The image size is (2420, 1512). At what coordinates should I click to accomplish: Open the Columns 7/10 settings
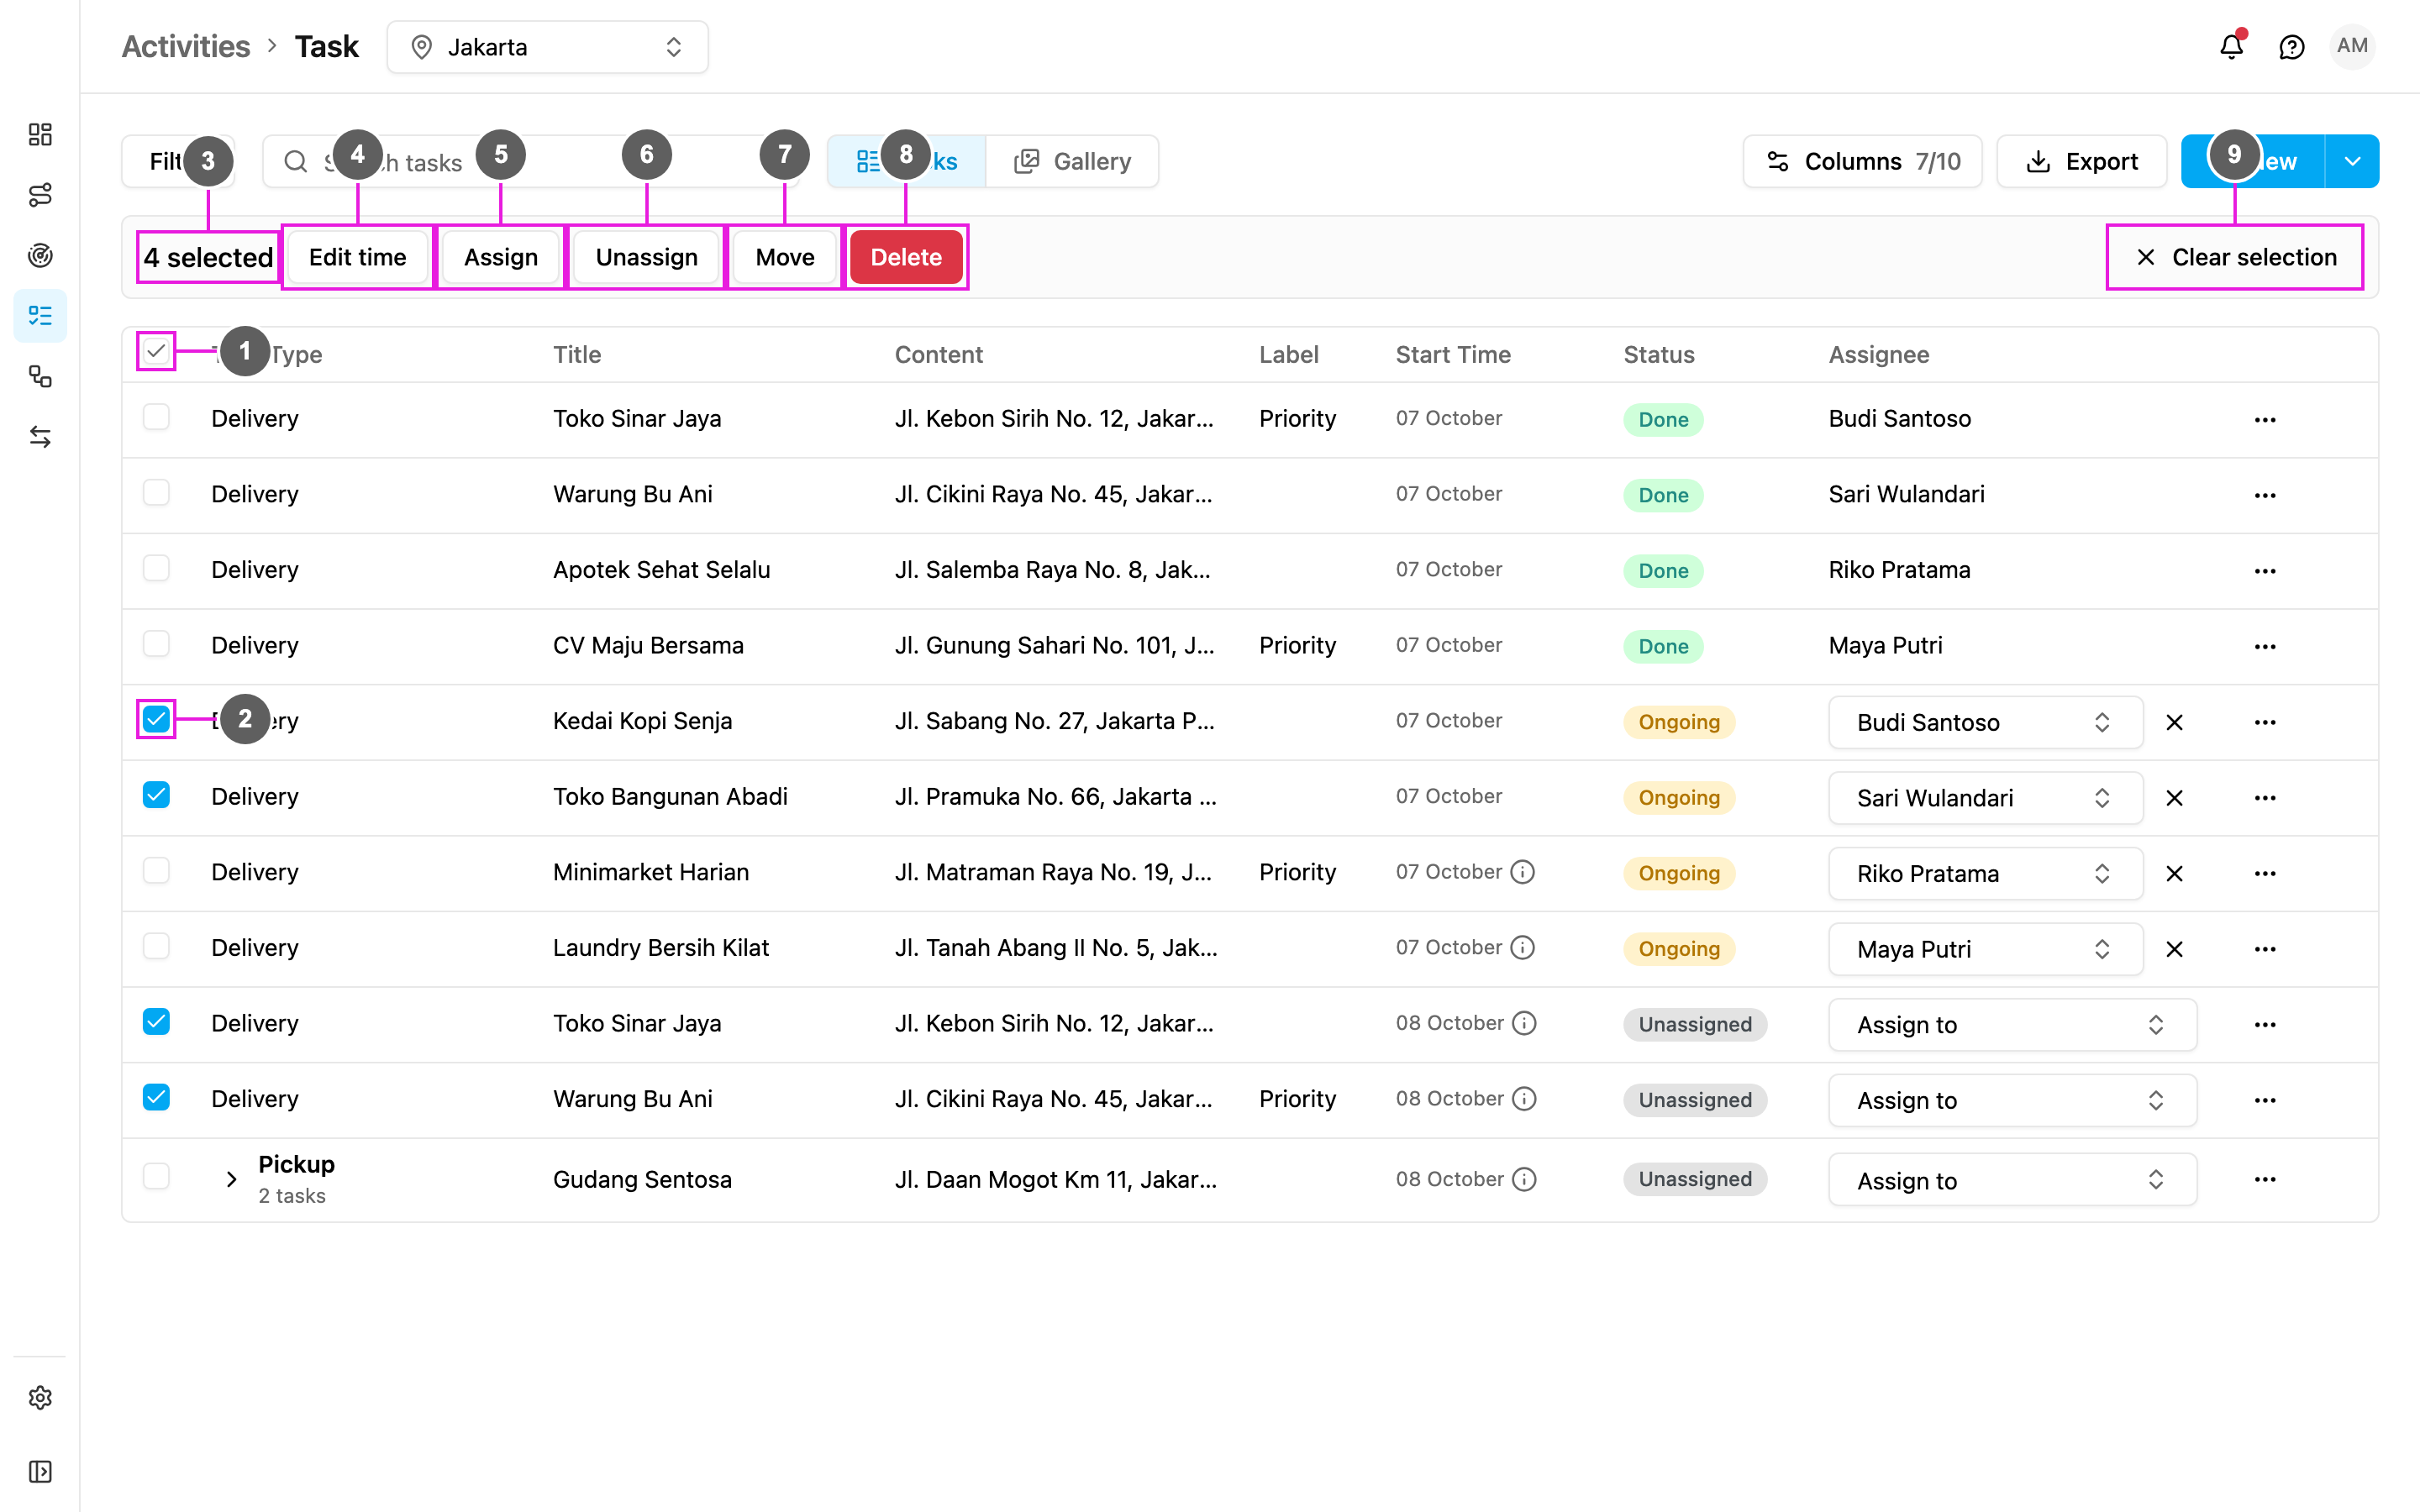coord(1862,161)
